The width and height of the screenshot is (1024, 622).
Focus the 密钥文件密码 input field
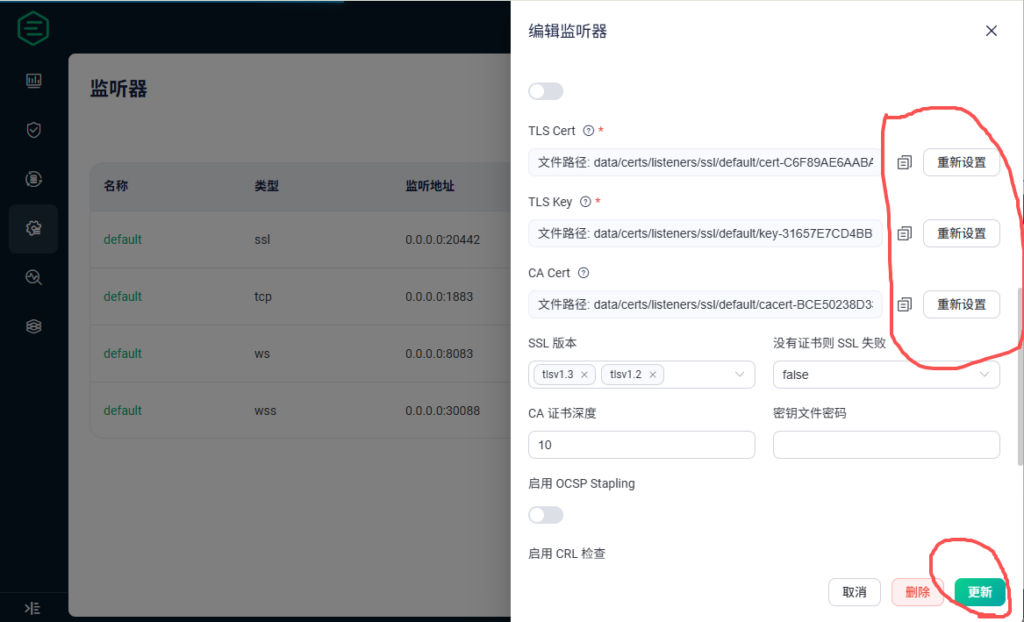point(886,445)
